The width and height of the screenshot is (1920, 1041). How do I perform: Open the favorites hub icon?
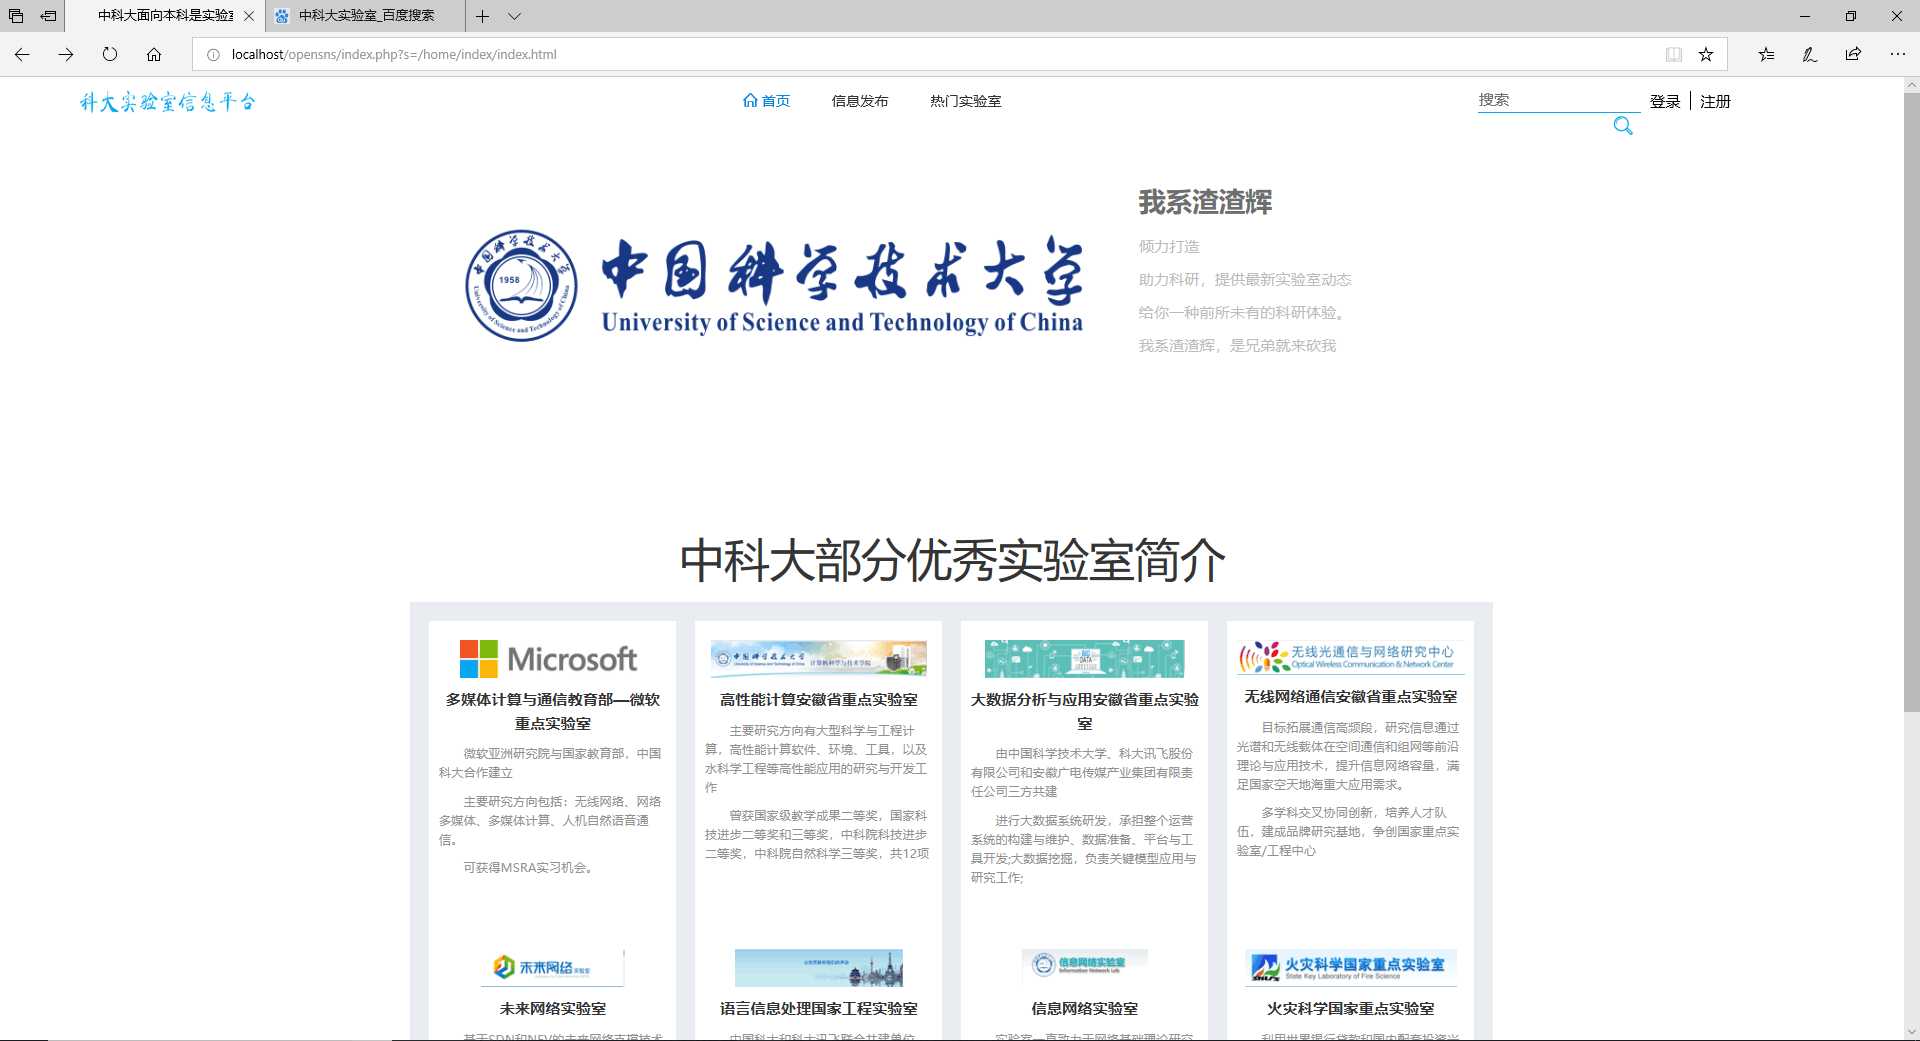tap(1766, 54)
